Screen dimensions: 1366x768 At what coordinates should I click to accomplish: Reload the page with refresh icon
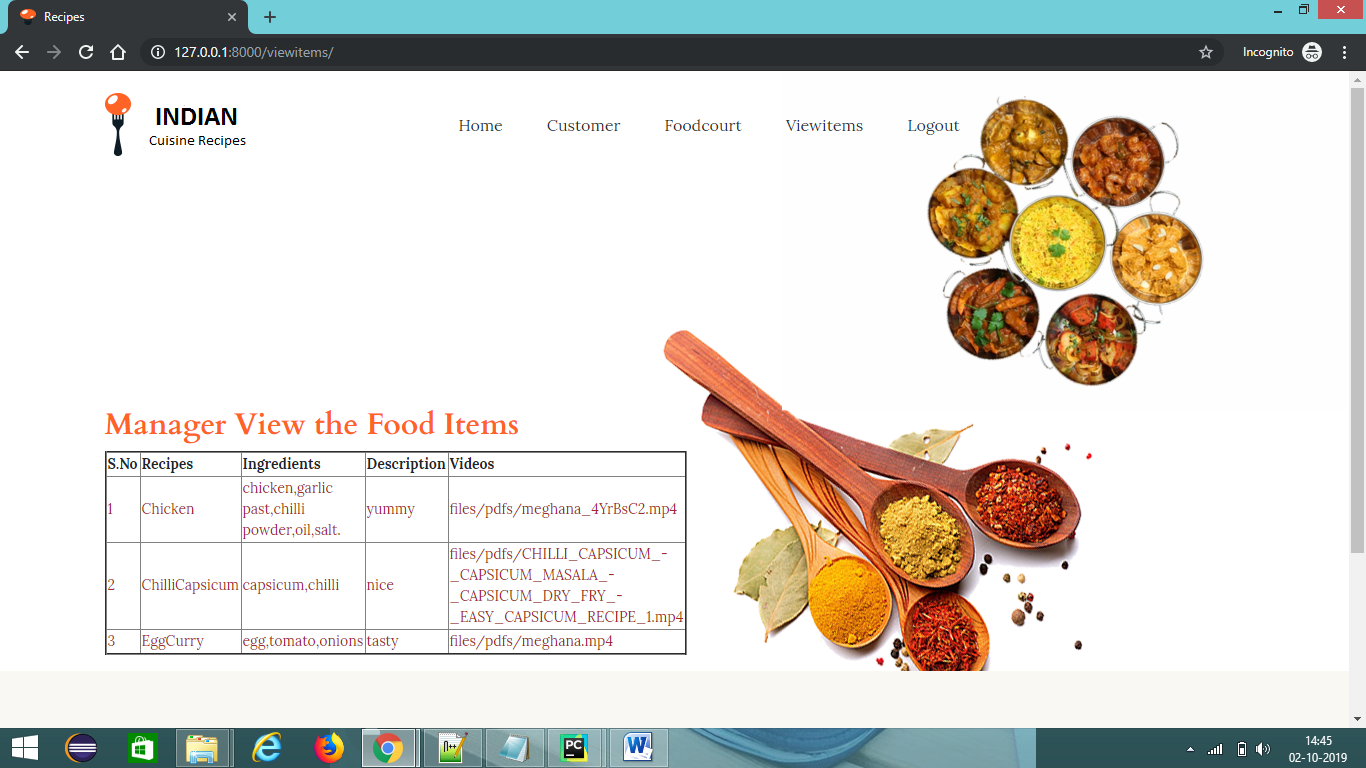point(86,52)
